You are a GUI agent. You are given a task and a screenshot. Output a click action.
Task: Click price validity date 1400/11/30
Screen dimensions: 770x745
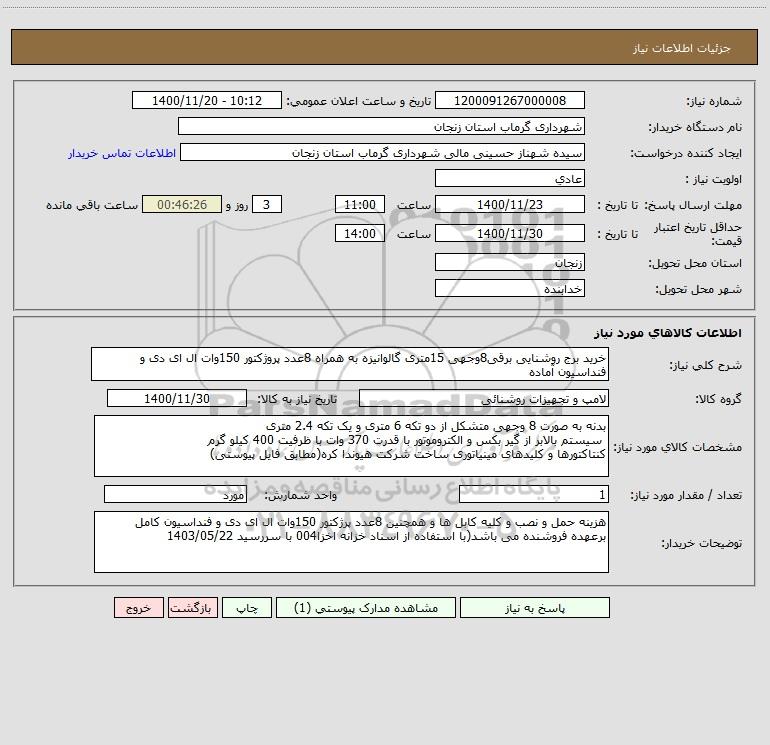tap(510, 233)
